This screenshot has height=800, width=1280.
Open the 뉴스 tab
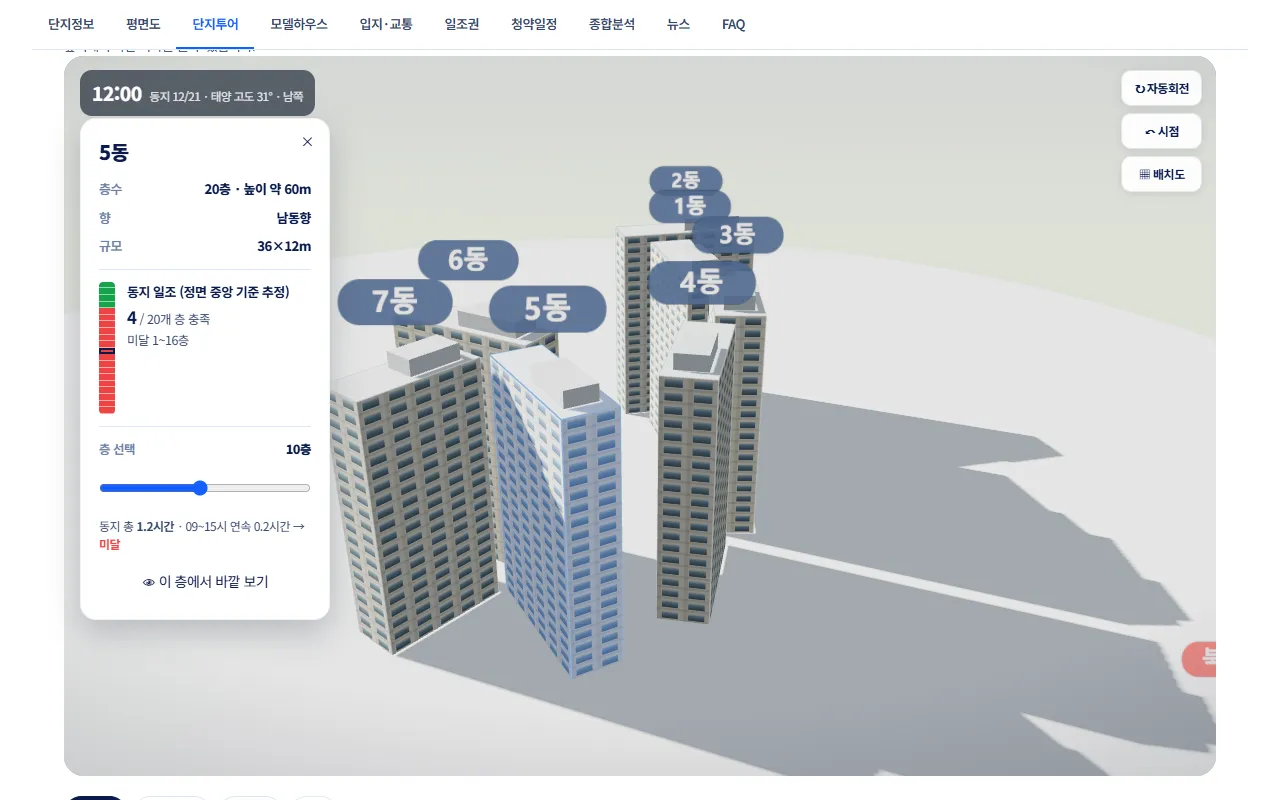click(678, 24)
